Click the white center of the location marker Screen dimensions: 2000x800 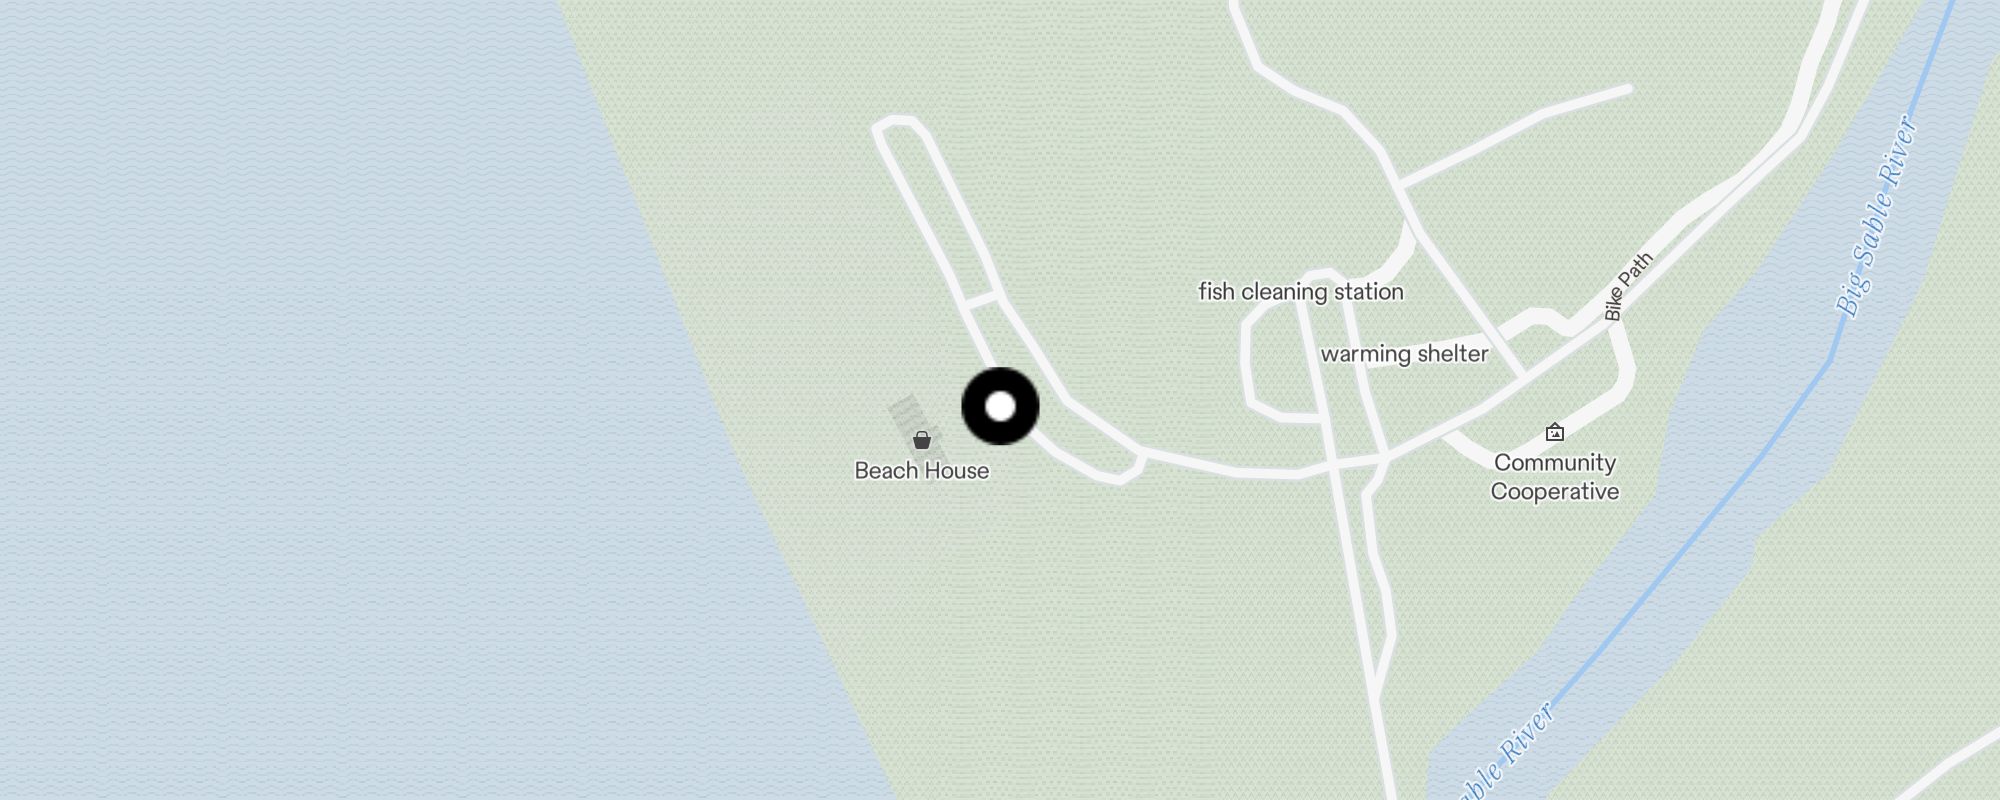tap(1000, 406)
